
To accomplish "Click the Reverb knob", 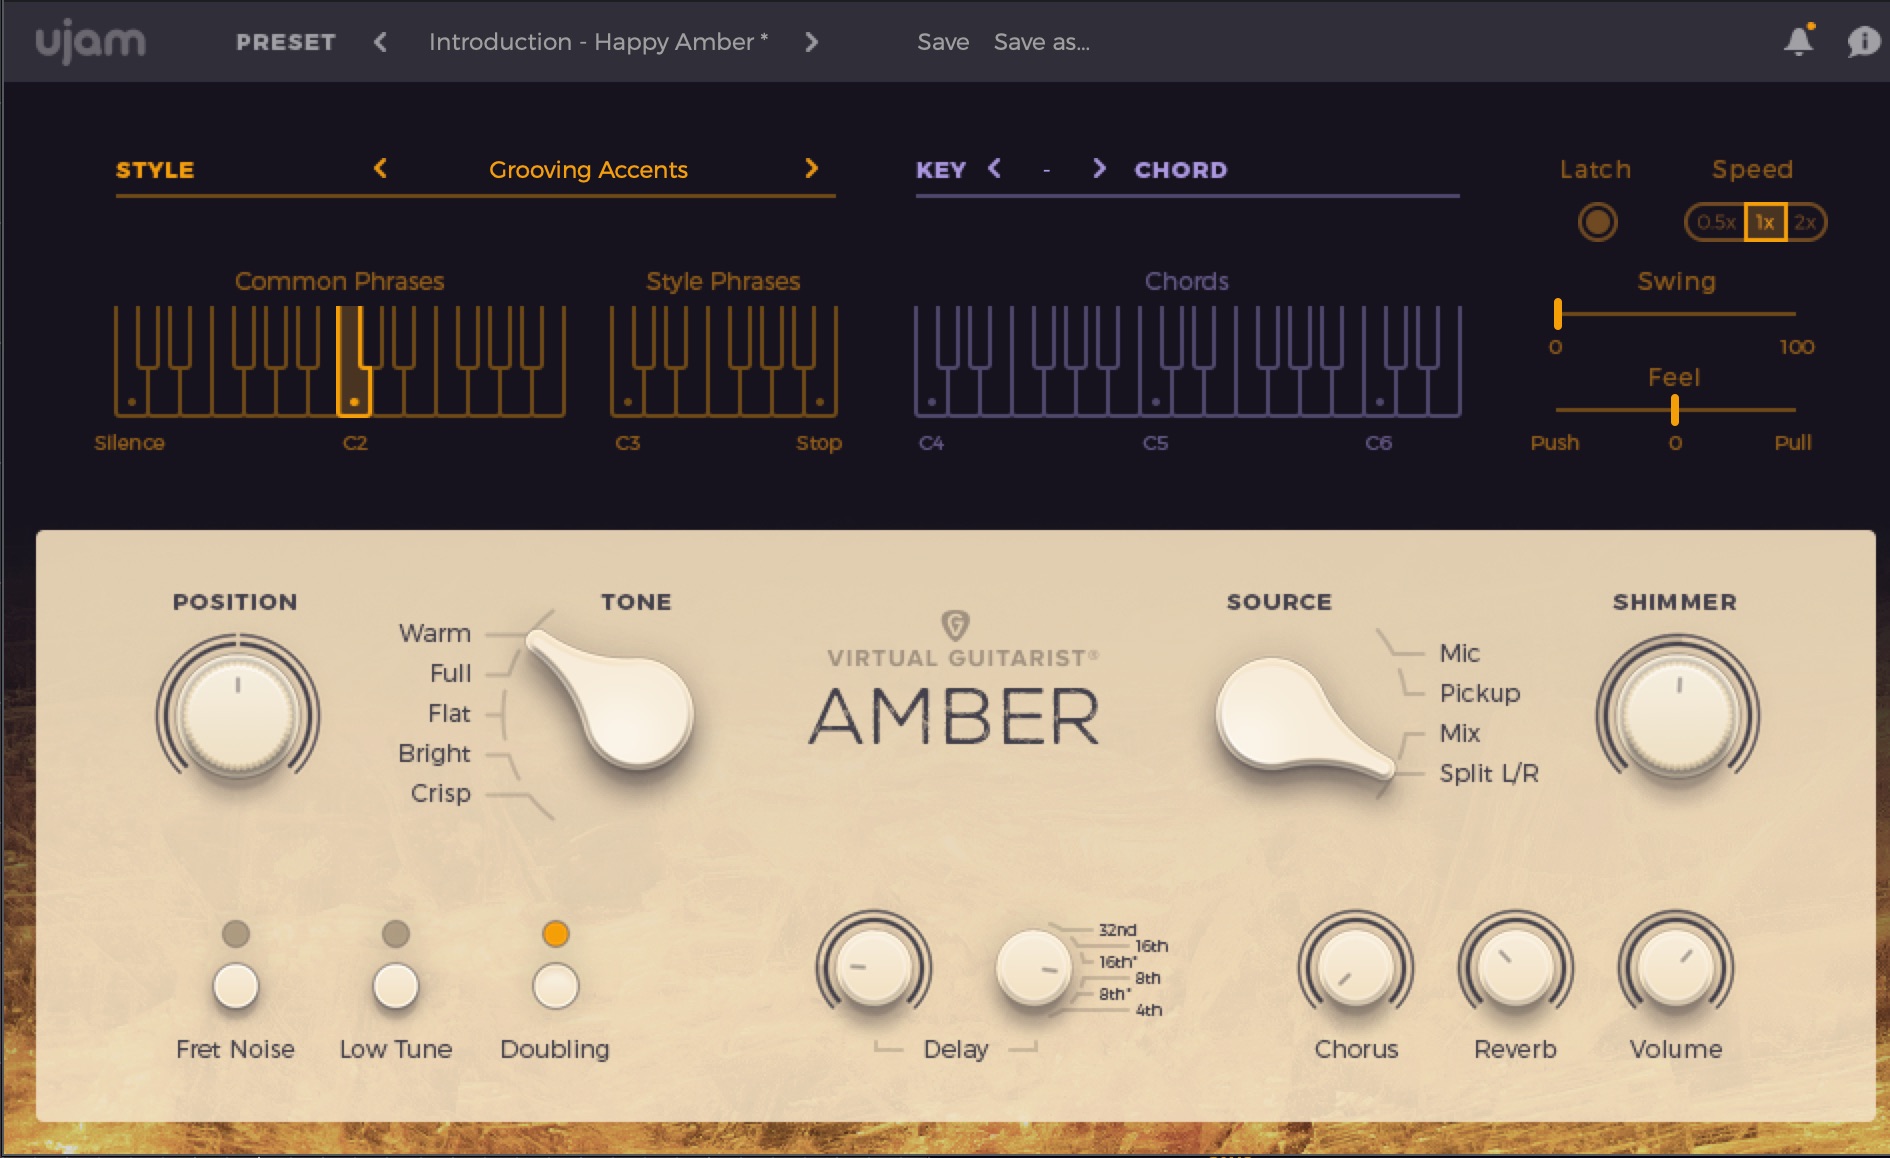I will (x=1515, y=968).
